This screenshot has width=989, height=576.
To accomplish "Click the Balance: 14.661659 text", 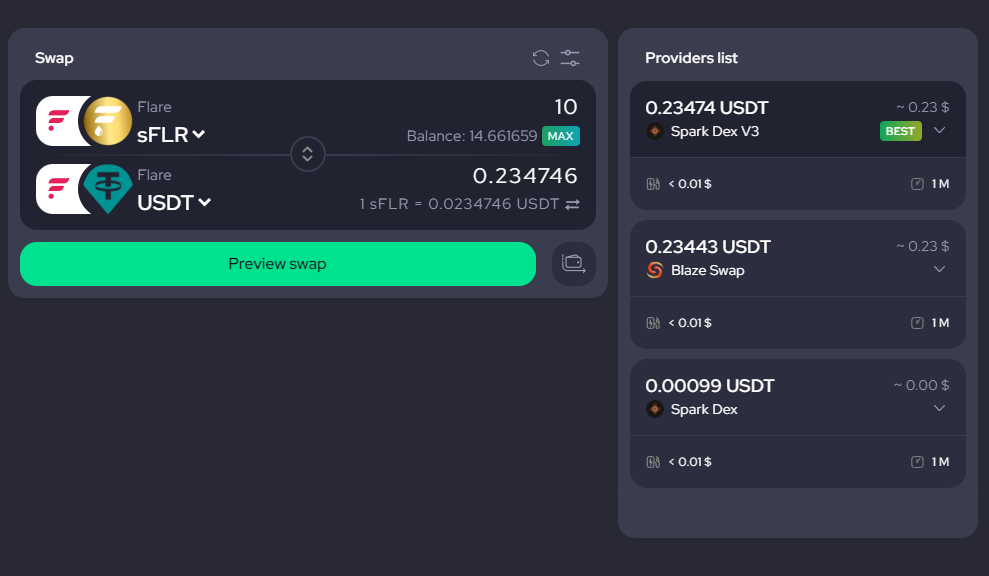I will [x=472, y=136].
